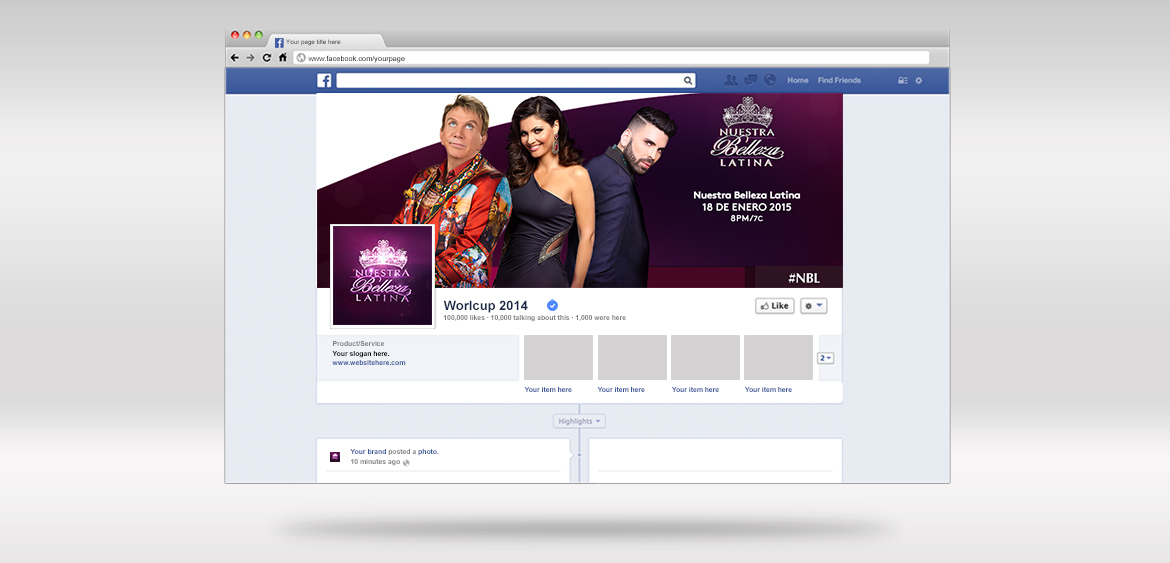Click the second 'Your item here' link

click(621, 389)
